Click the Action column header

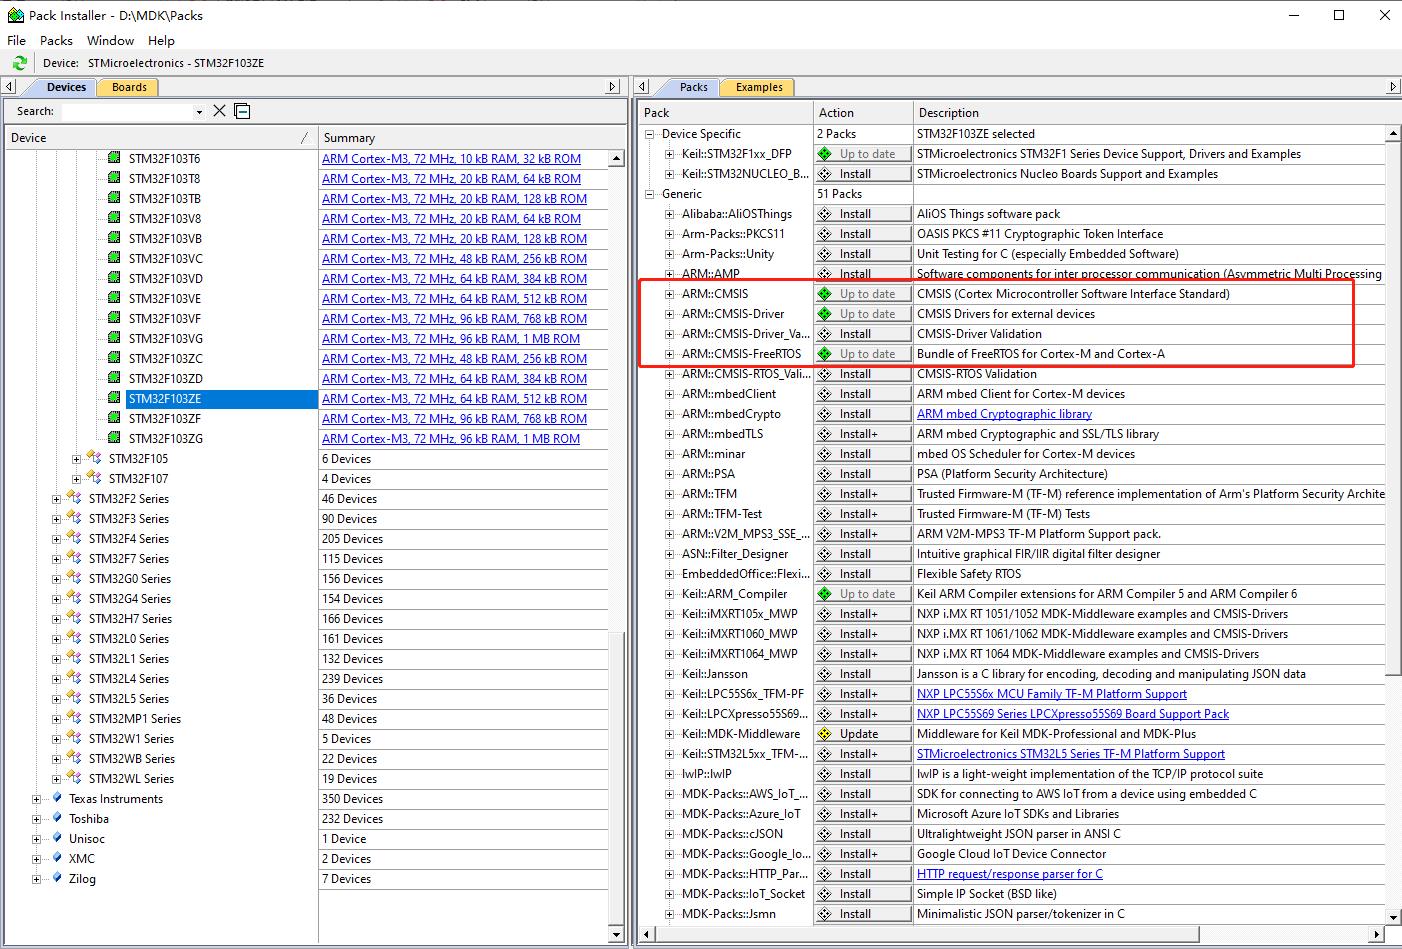tap(862, 113)
